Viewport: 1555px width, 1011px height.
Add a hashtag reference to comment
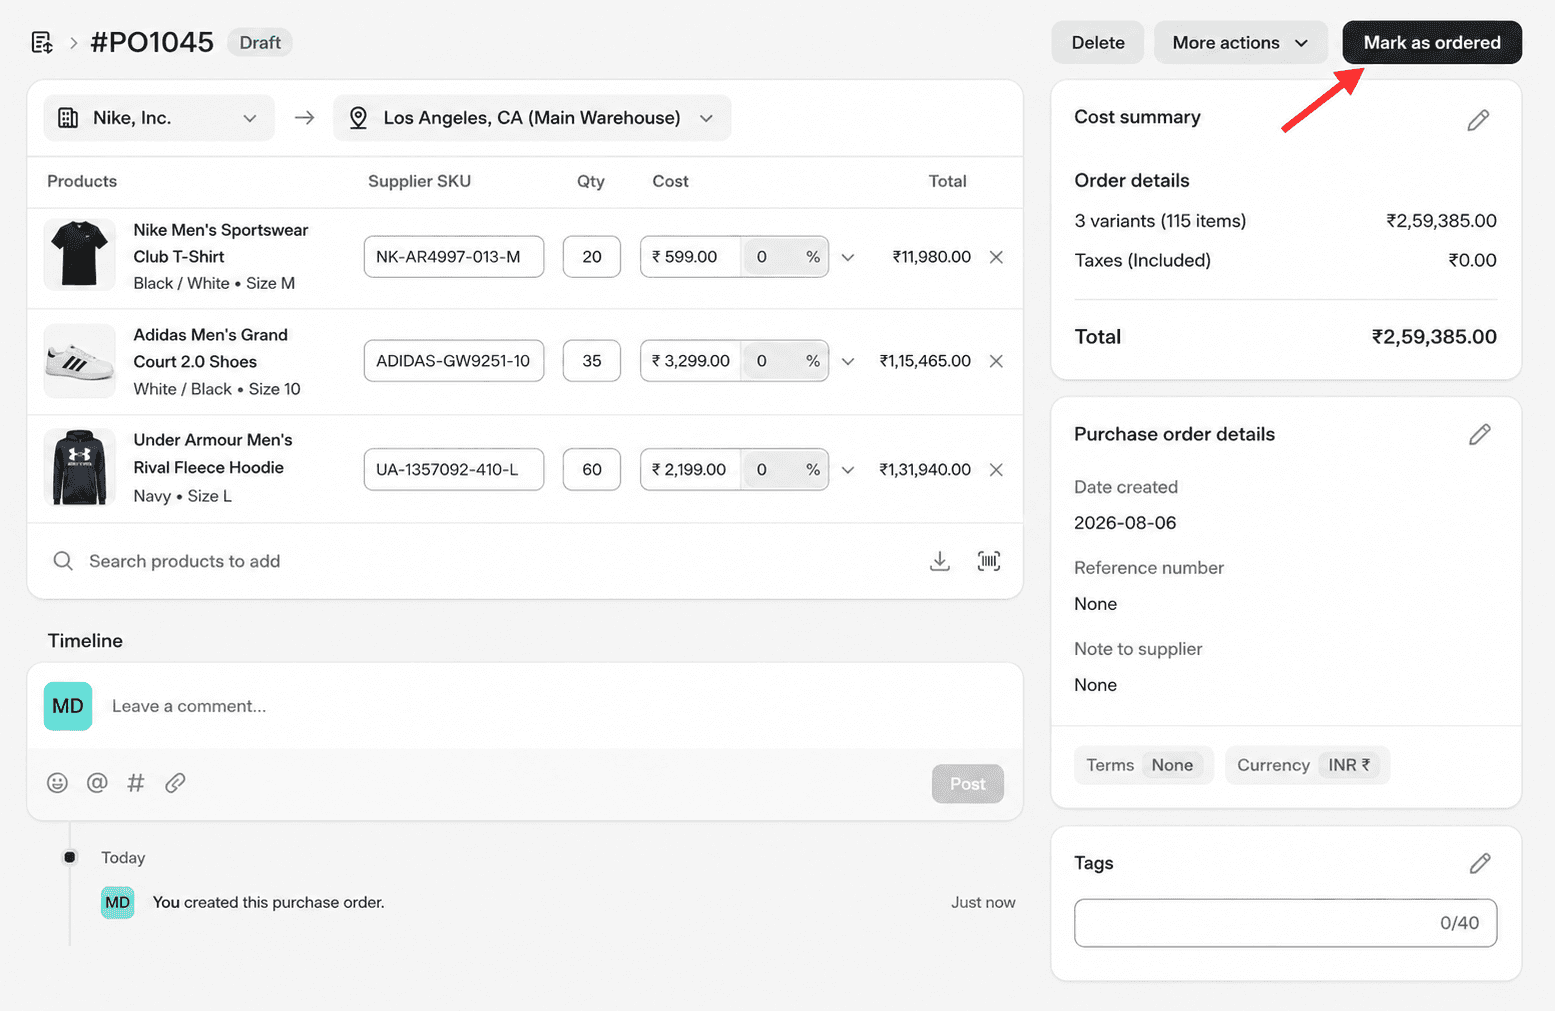click(136, 783)
